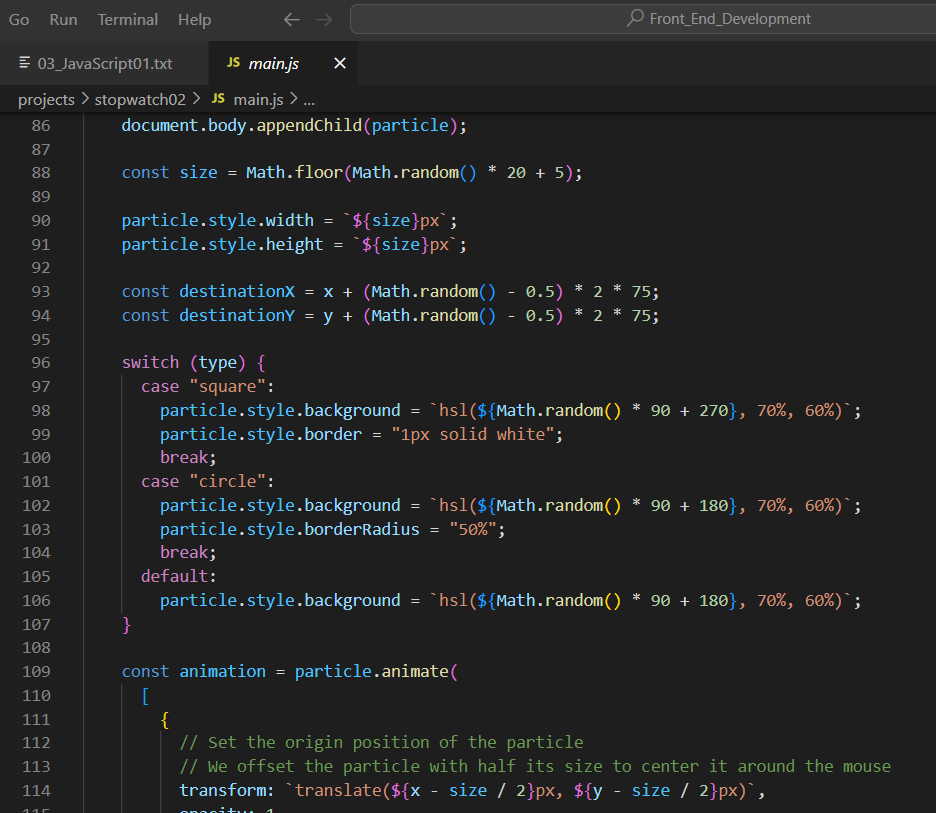Click the animation variable on line 109
The image size is (936, 813).
tap(223, 672)
